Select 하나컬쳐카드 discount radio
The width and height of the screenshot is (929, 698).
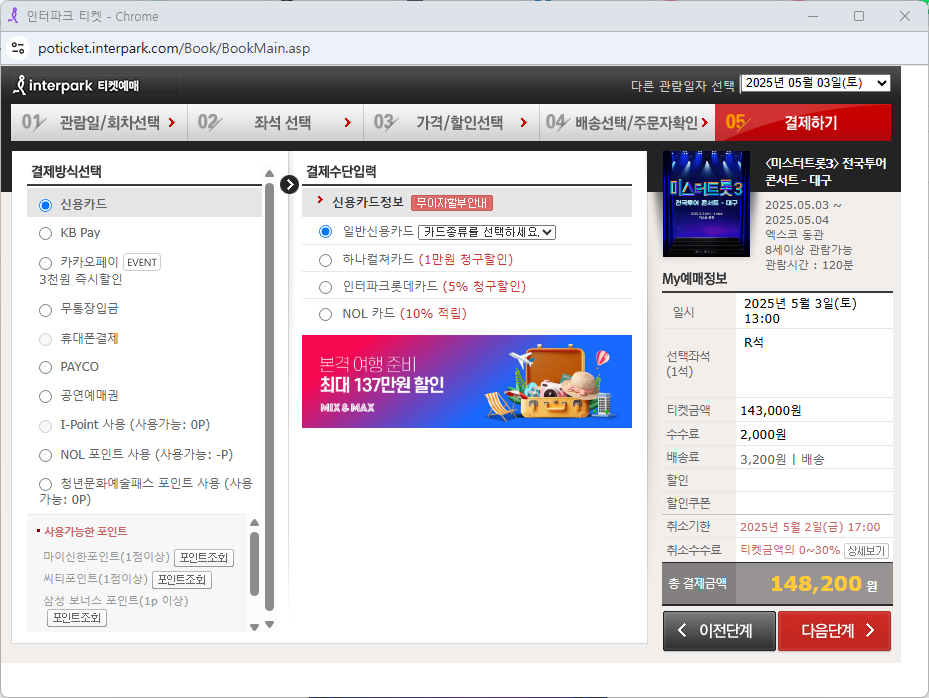pyautogui.click(x=325, y=260)
